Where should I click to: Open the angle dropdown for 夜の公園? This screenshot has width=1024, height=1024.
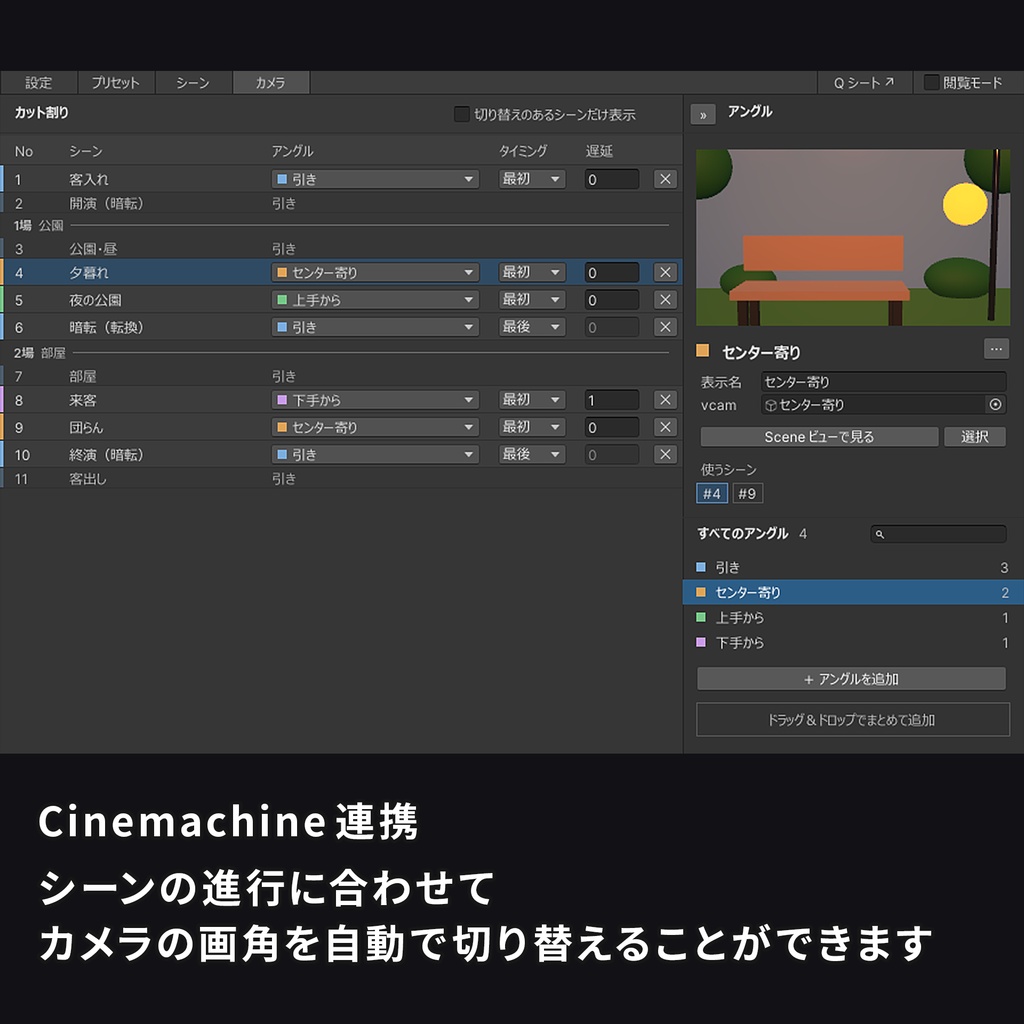(375, 300)
